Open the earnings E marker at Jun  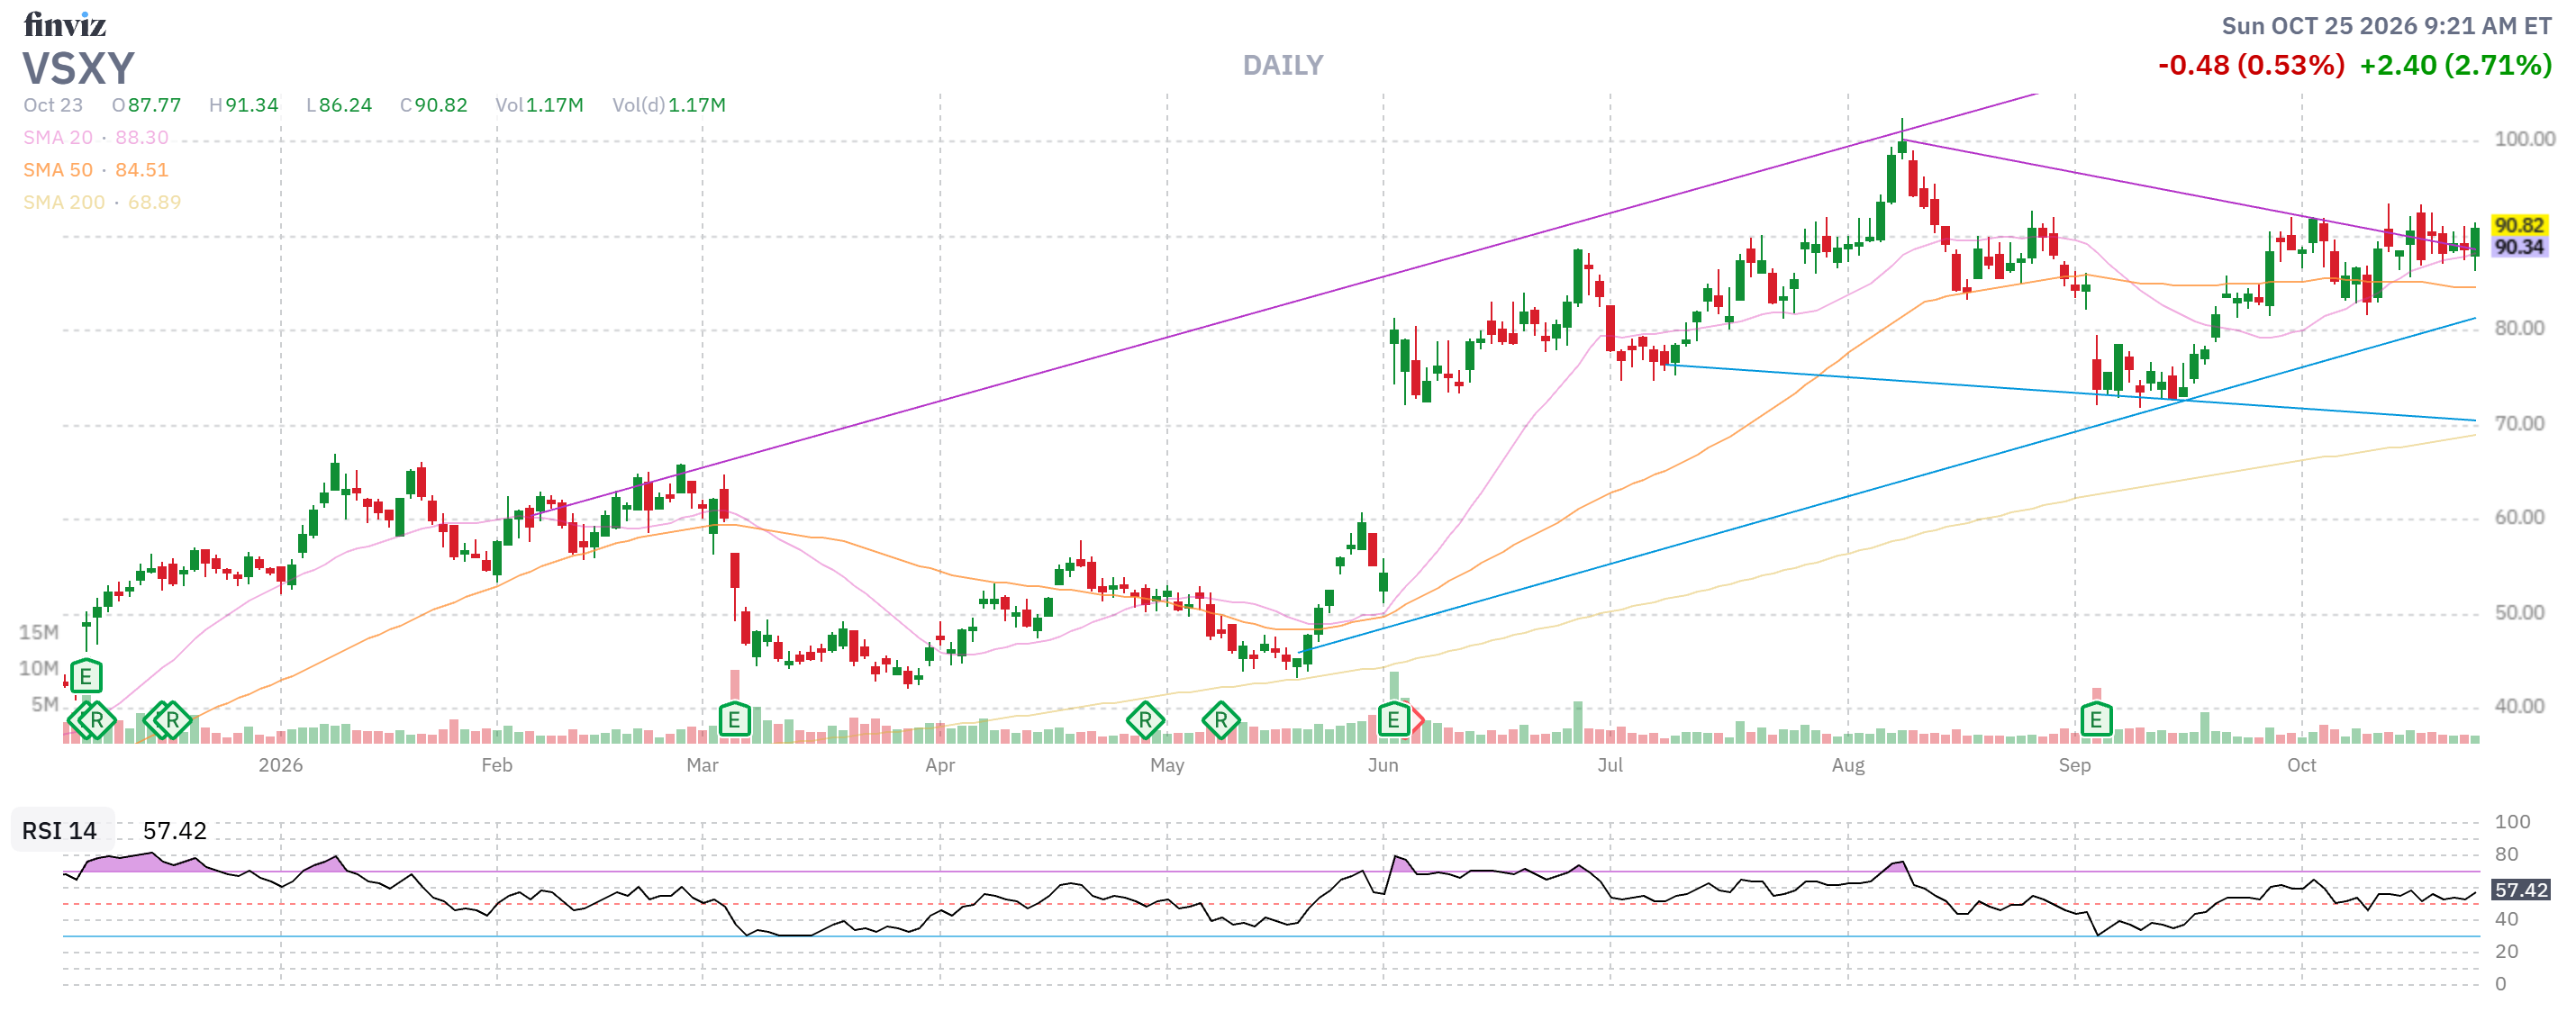(x=1393, y=719)
